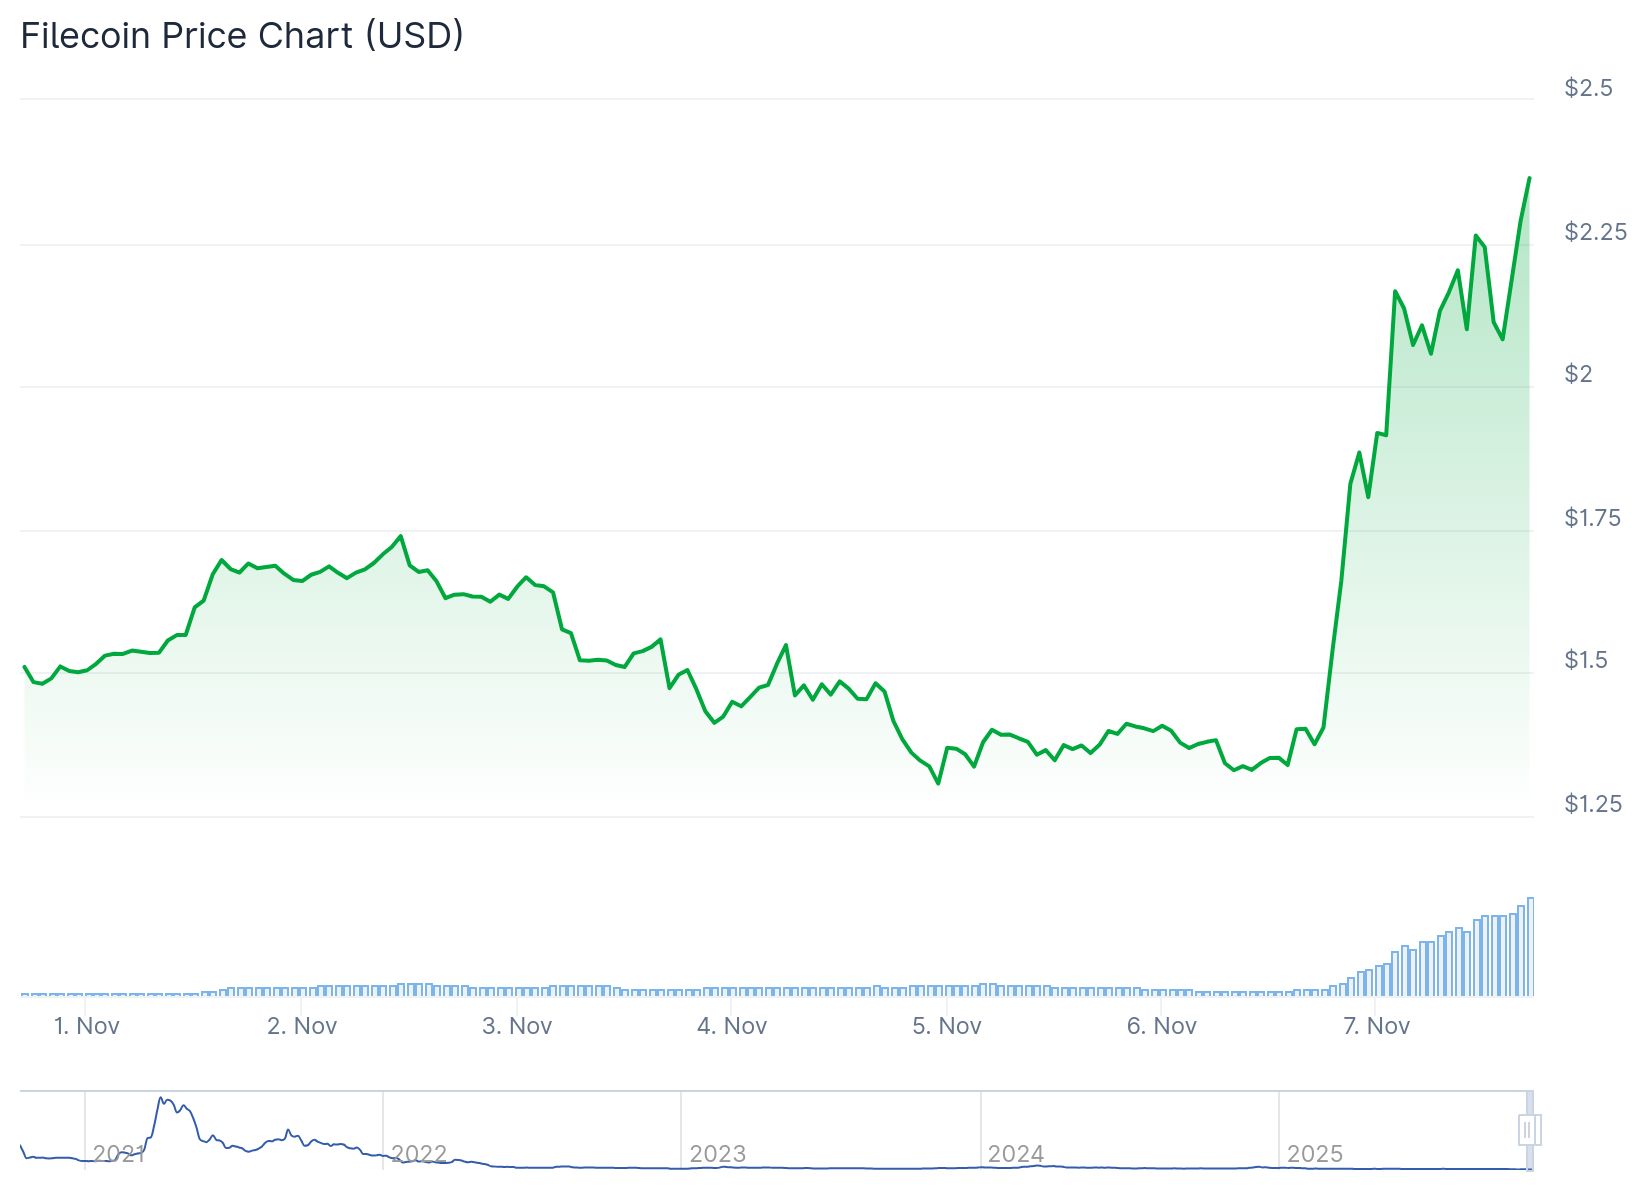This screenshot has height=1200, width=1644.
Task: Click the 1. Nov date label
Action: coord(86,1026)
